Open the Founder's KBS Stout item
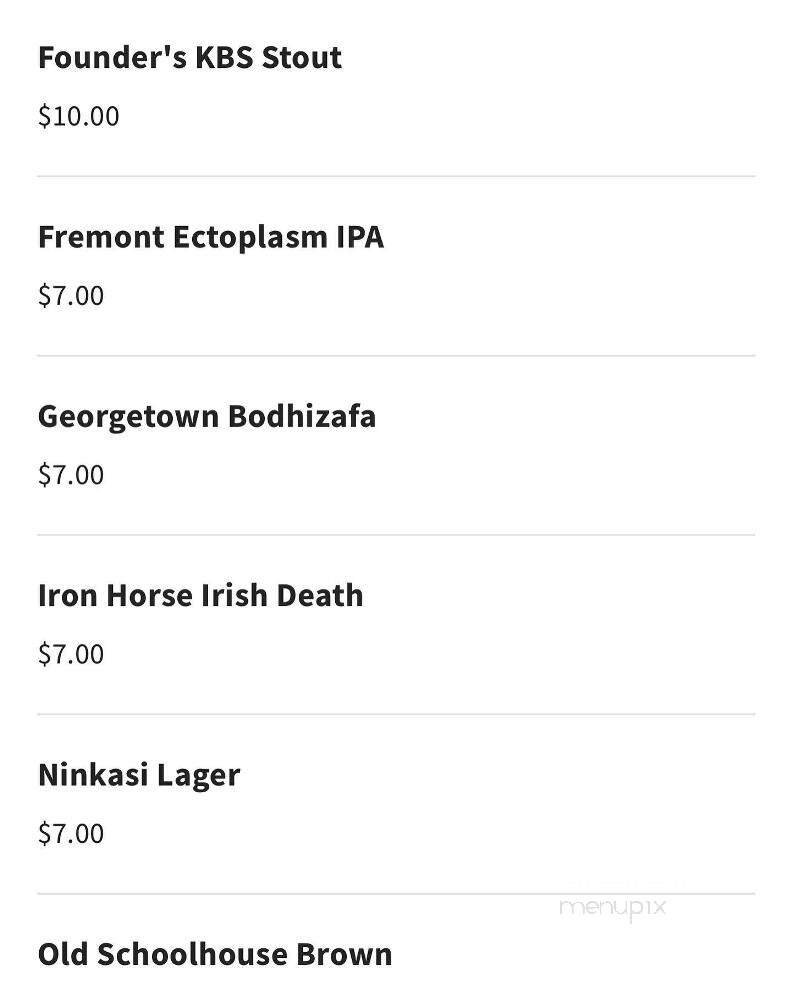 point(190,57)
